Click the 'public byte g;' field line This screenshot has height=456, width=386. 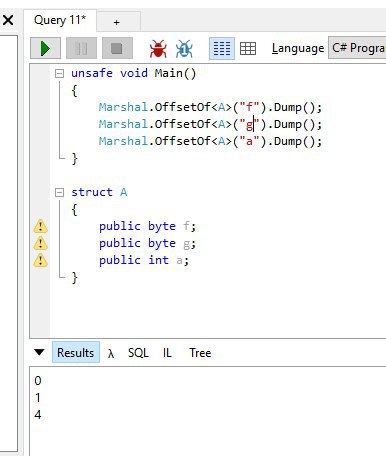pos(147,243)
